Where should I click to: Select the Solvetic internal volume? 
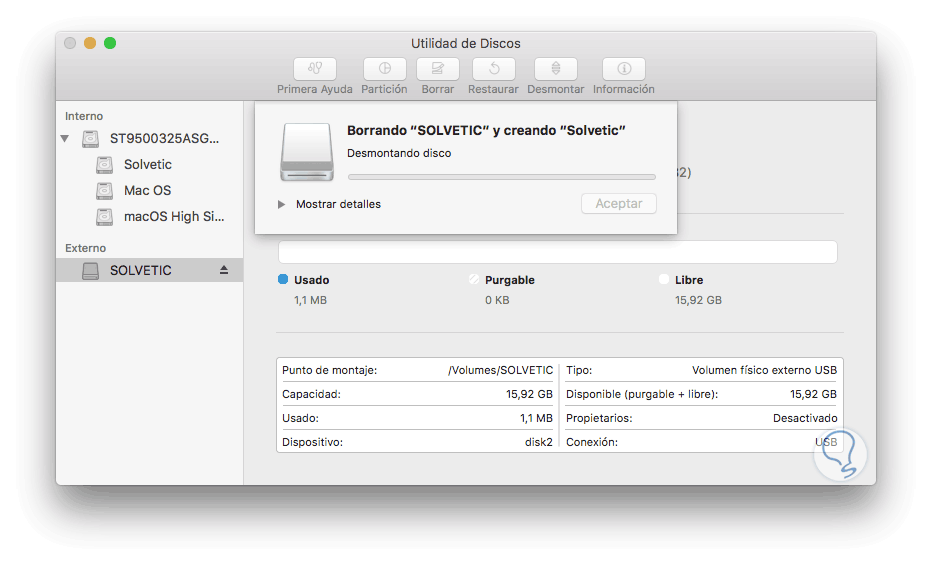pyautogui.click(x=148, y=164)
